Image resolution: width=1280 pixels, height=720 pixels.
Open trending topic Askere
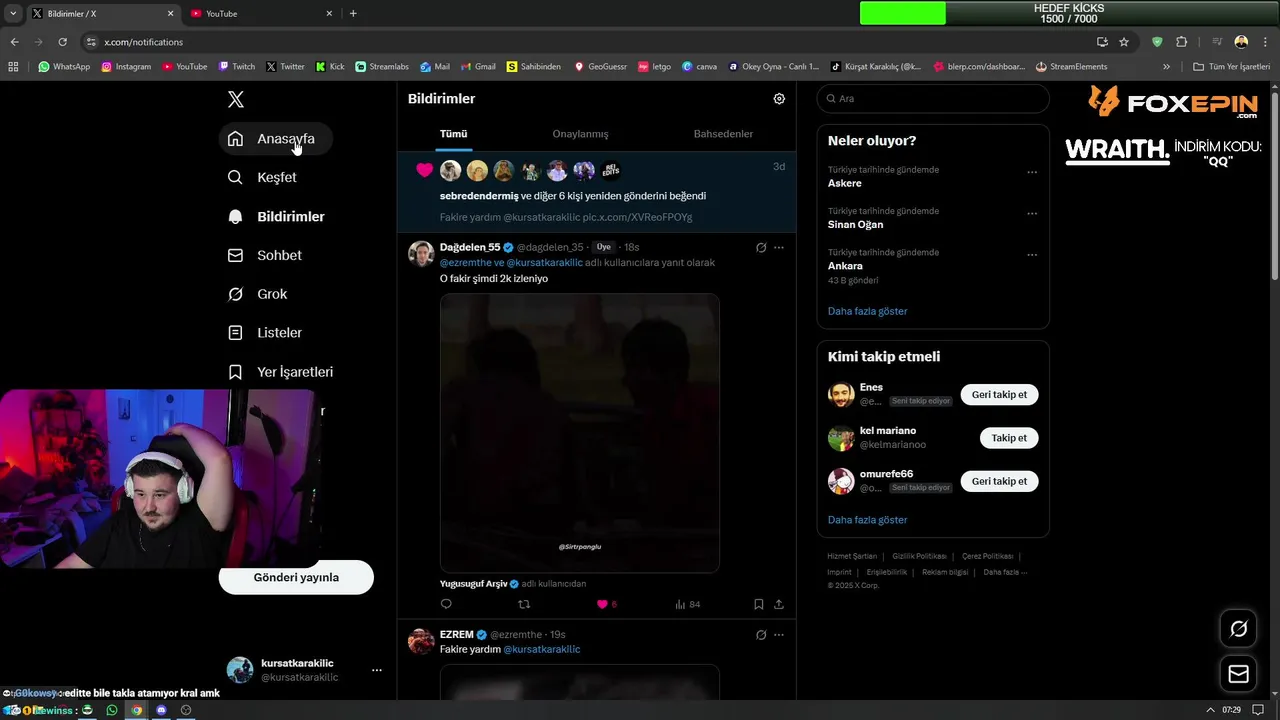[845, 184]
